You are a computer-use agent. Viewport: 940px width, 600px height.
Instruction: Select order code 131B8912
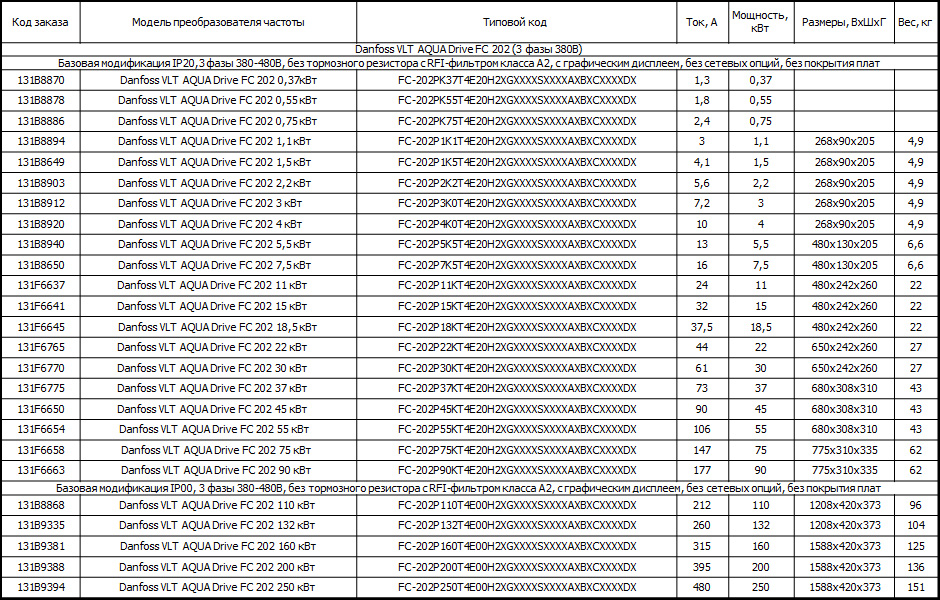[x=41, y=203]
